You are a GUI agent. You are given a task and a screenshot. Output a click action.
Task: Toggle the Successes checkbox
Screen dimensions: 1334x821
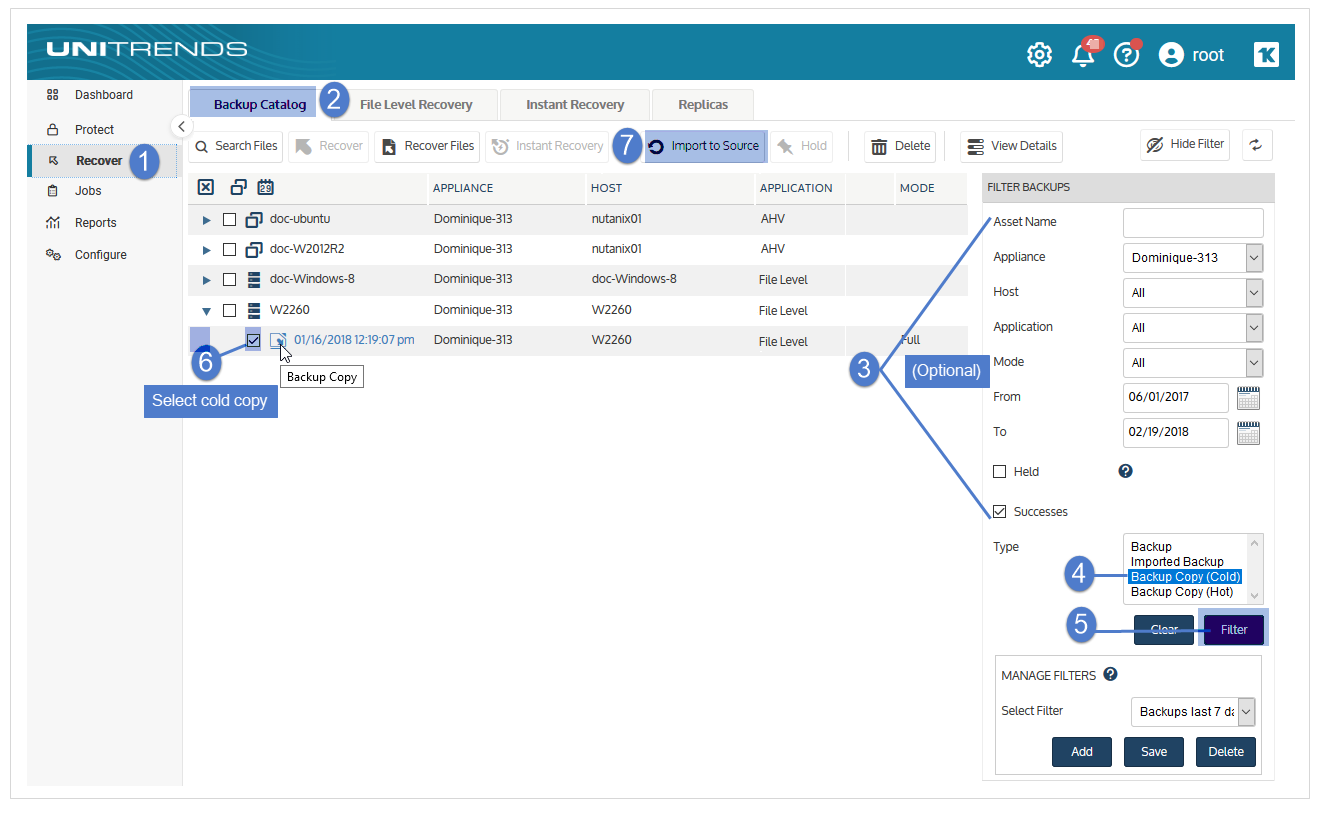point(999,512)
